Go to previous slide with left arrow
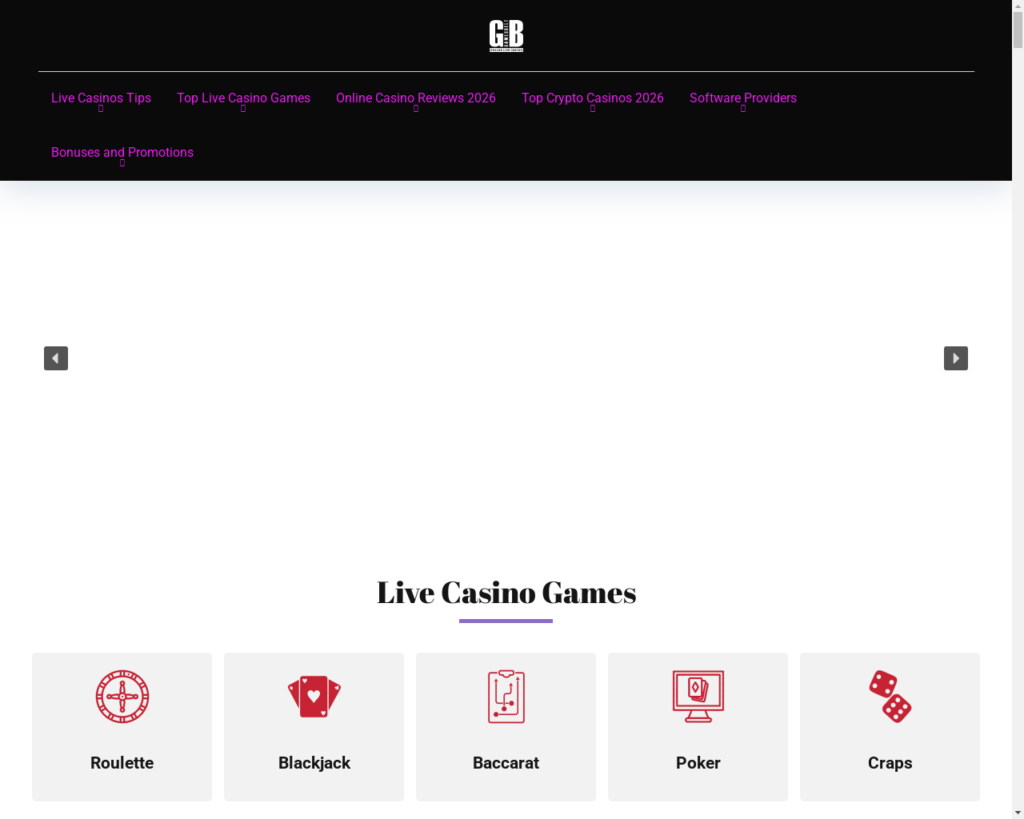Viewport: 1024px width, 819px height. click(x=56, y=358)
